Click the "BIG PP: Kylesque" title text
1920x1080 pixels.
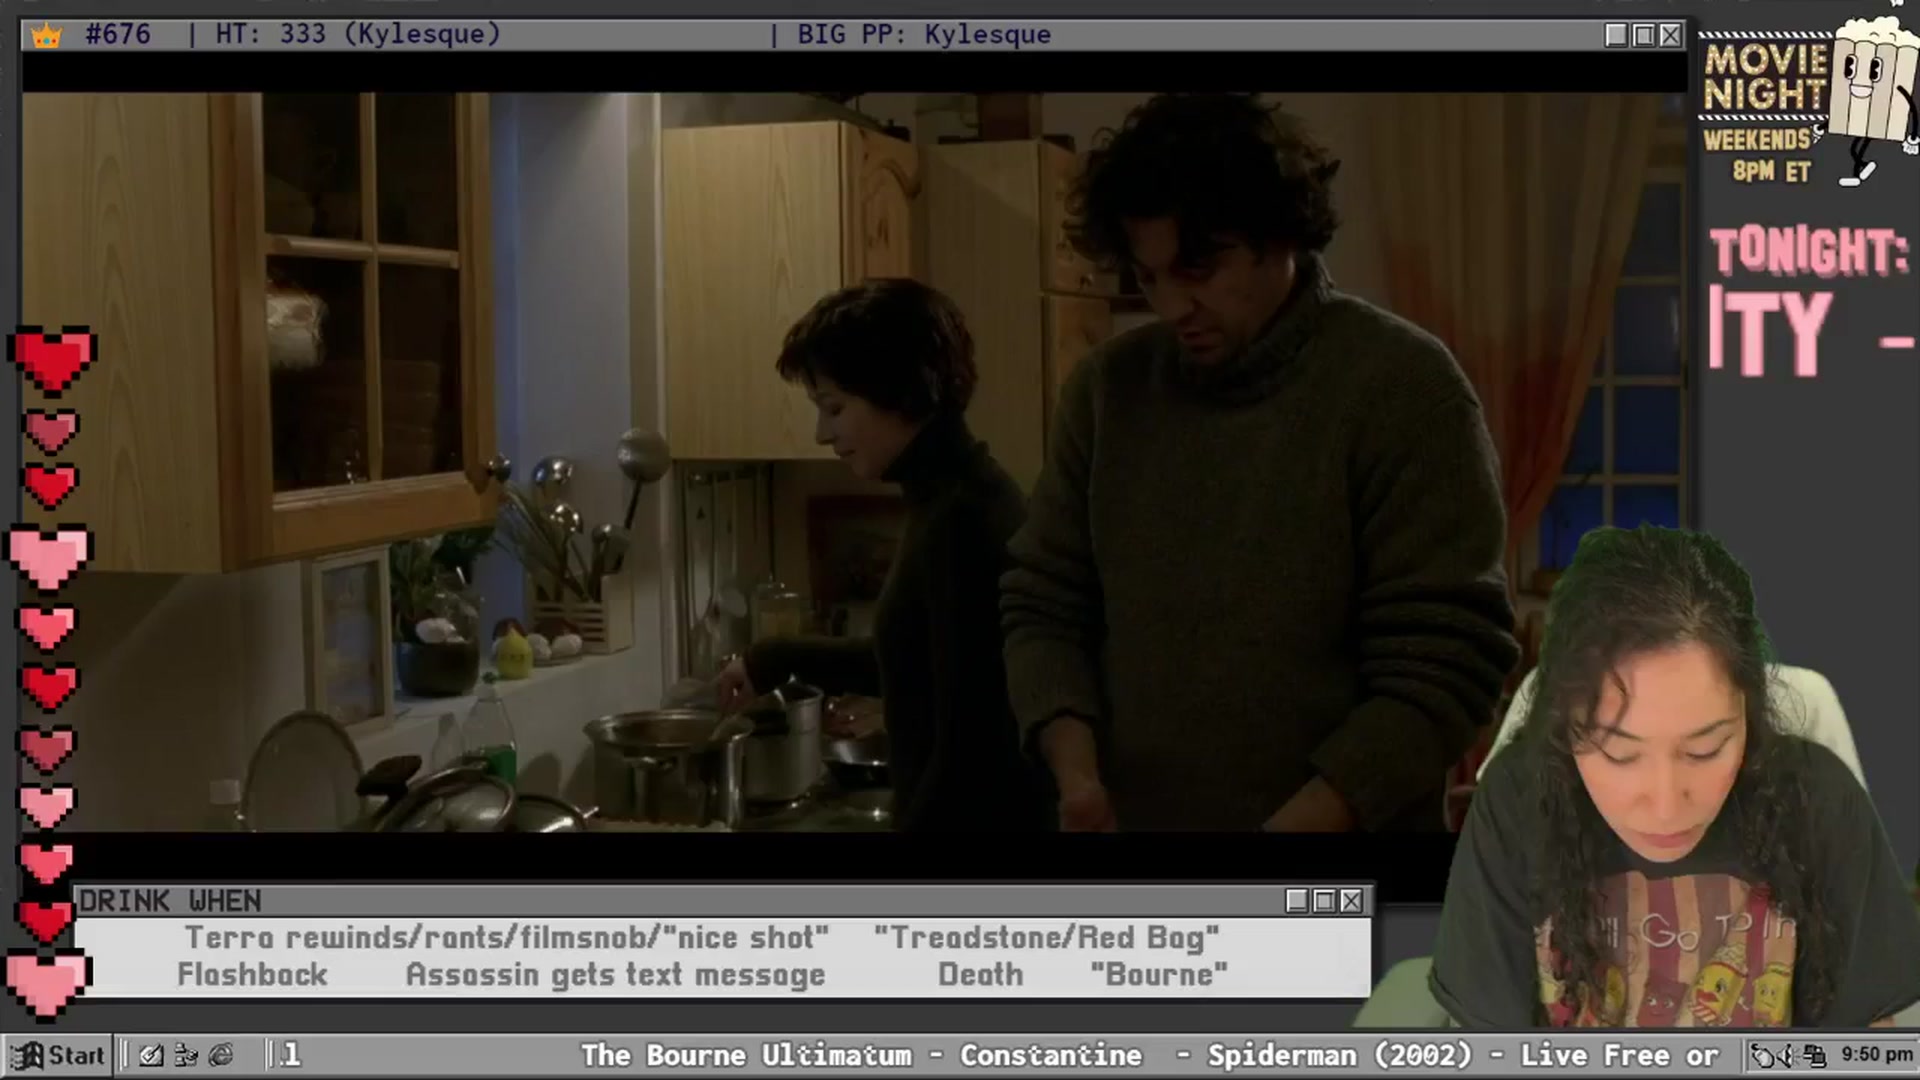(x=924, y=34)
